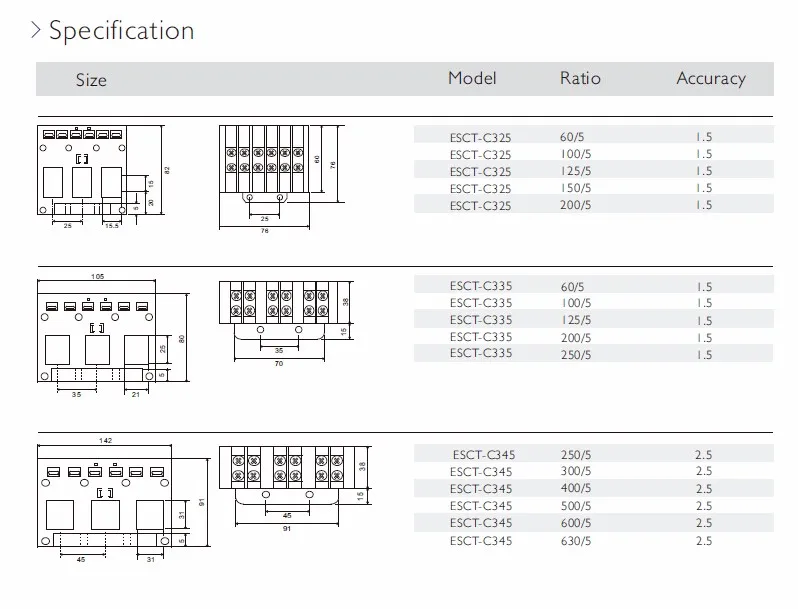Click accuracy 1.5 in ESCT-C325 60/5 row
The height and width of the screenshot is (609, 798).
(704, 137)
